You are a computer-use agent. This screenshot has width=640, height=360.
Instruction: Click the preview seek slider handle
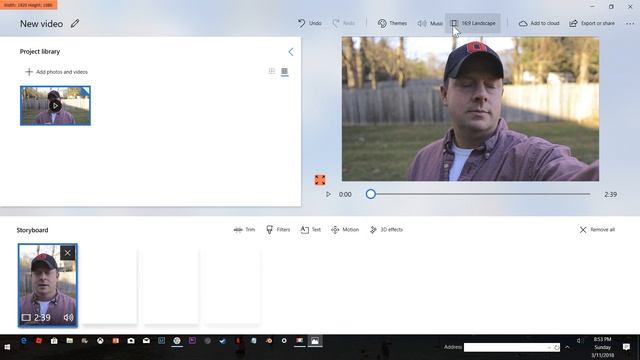click(x=371, y=194)
